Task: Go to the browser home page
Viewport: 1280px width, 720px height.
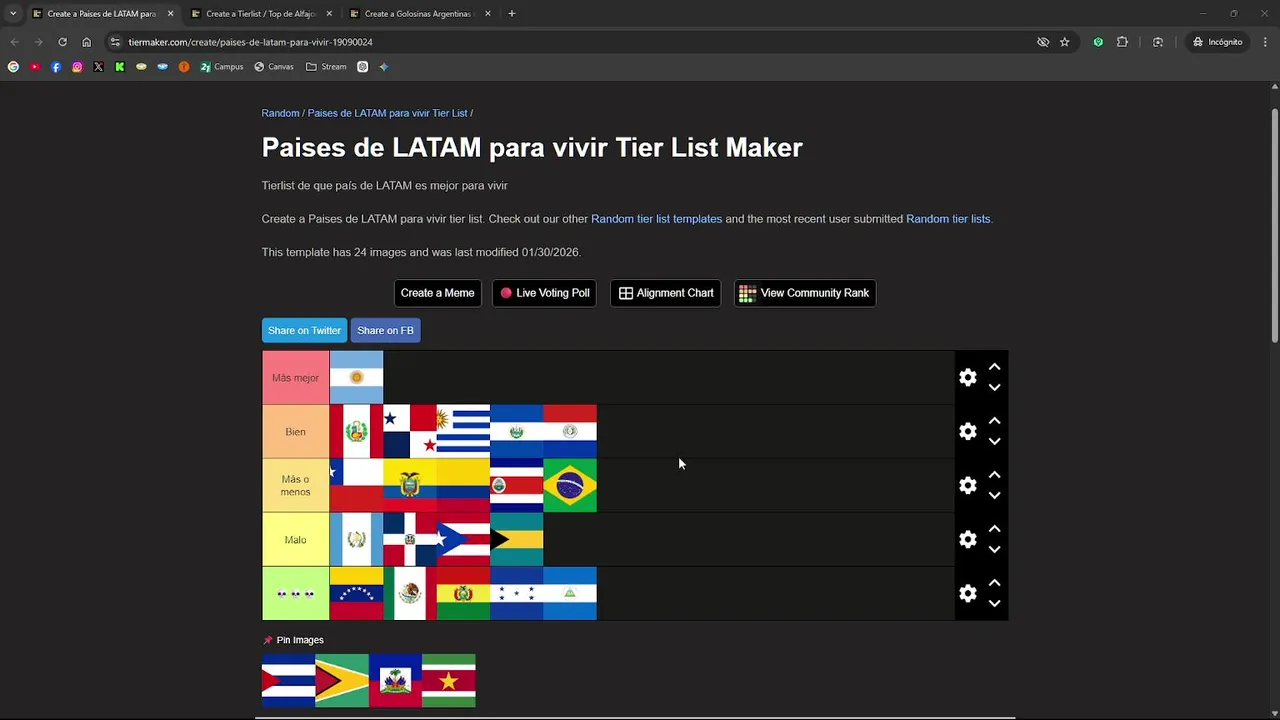Action: click(87, 42)
